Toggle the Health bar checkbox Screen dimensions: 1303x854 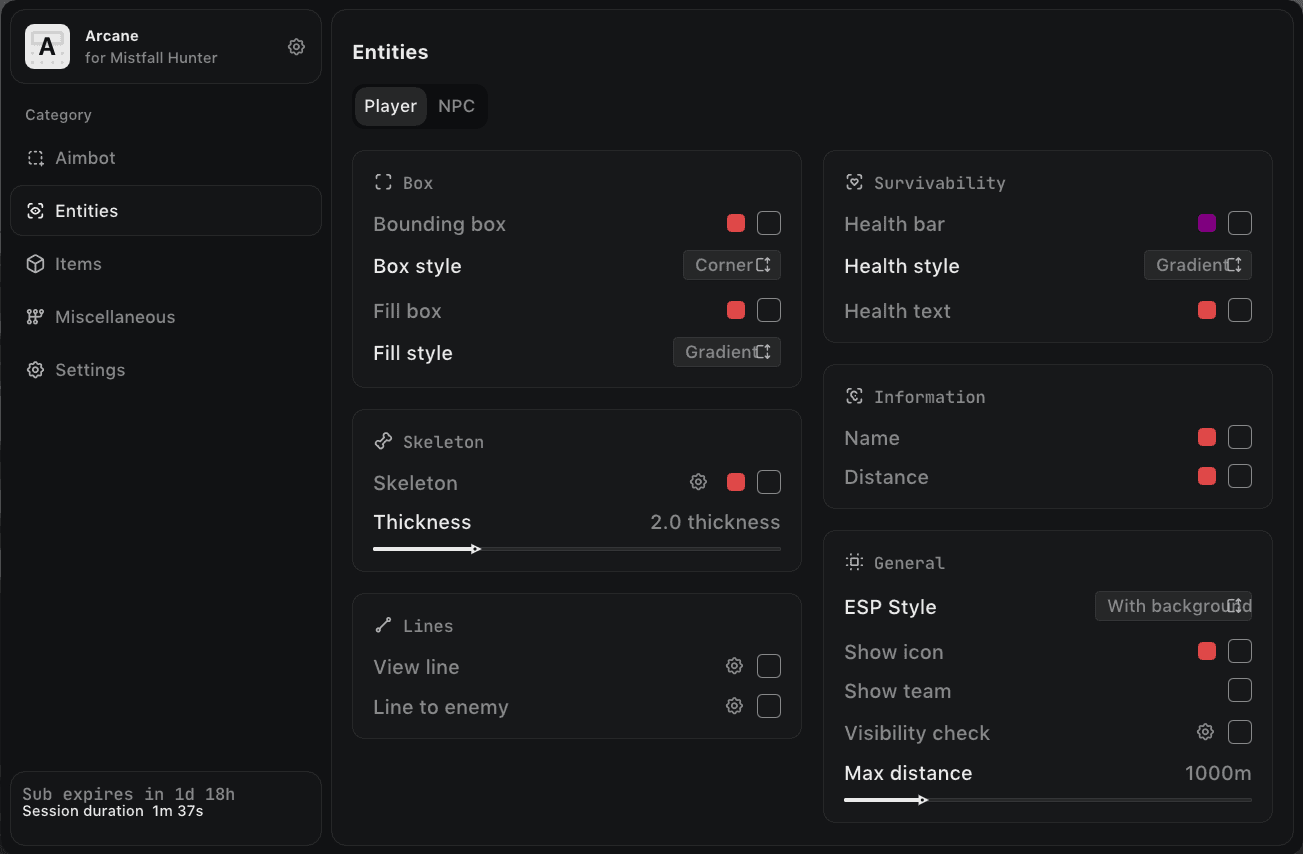click(1240, 223)
